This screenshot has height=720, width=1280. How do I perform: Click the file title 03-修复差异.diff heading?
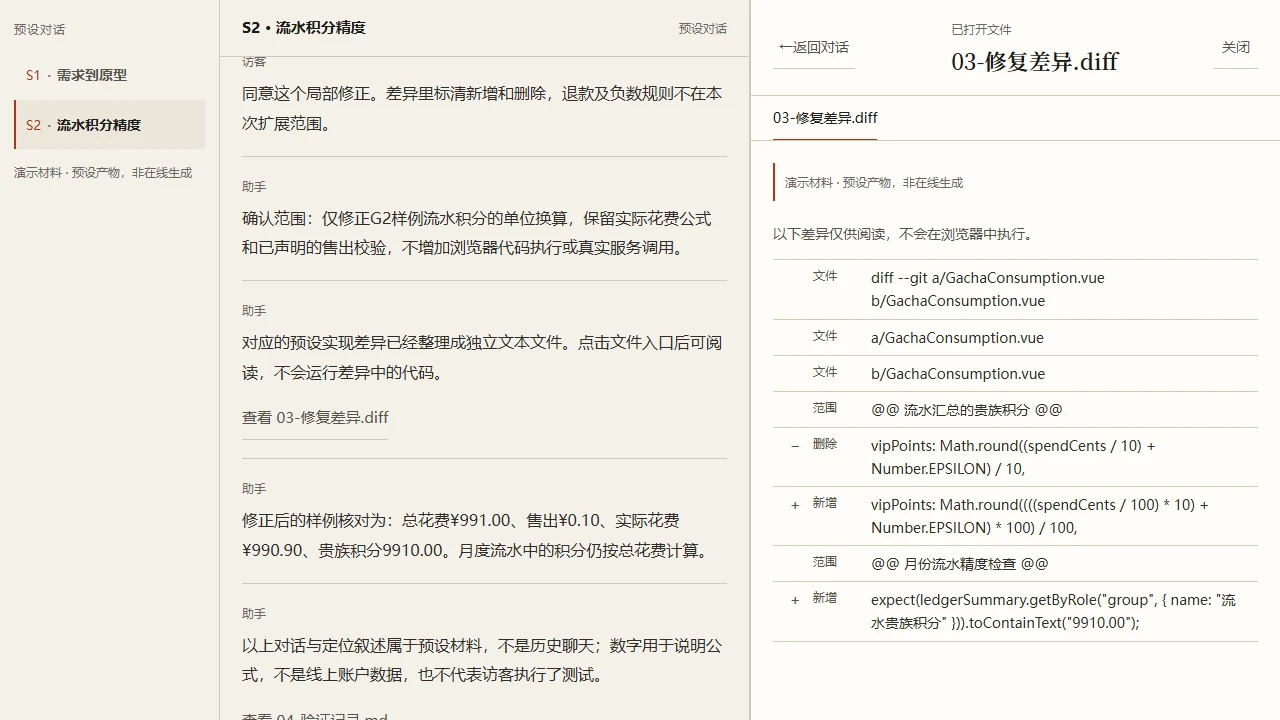pyautogui.click(x=1035, y=62)
